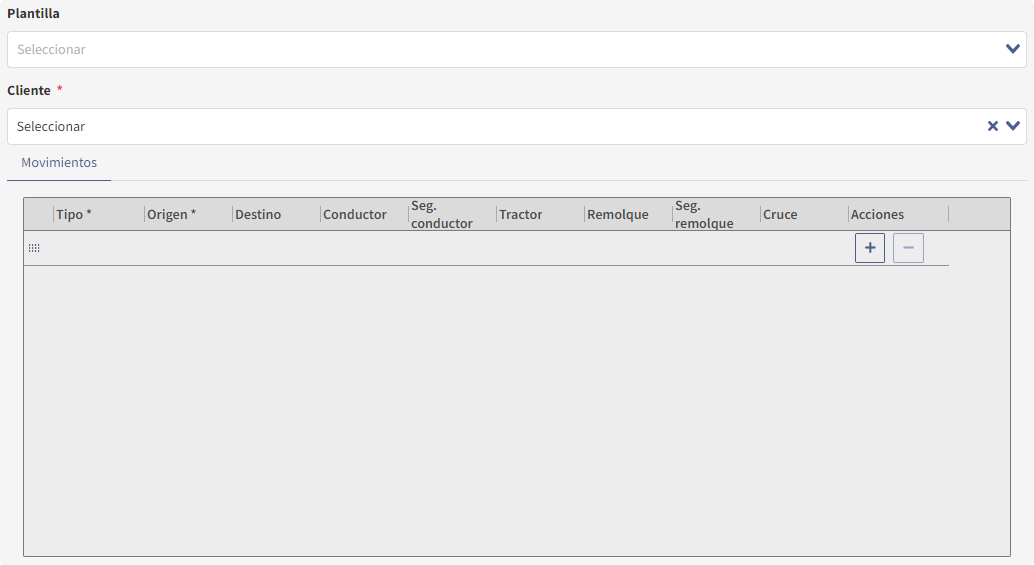Clear the Cliente selection with X icon
Screen dimensions: 1034x565
tap(993, 126)
